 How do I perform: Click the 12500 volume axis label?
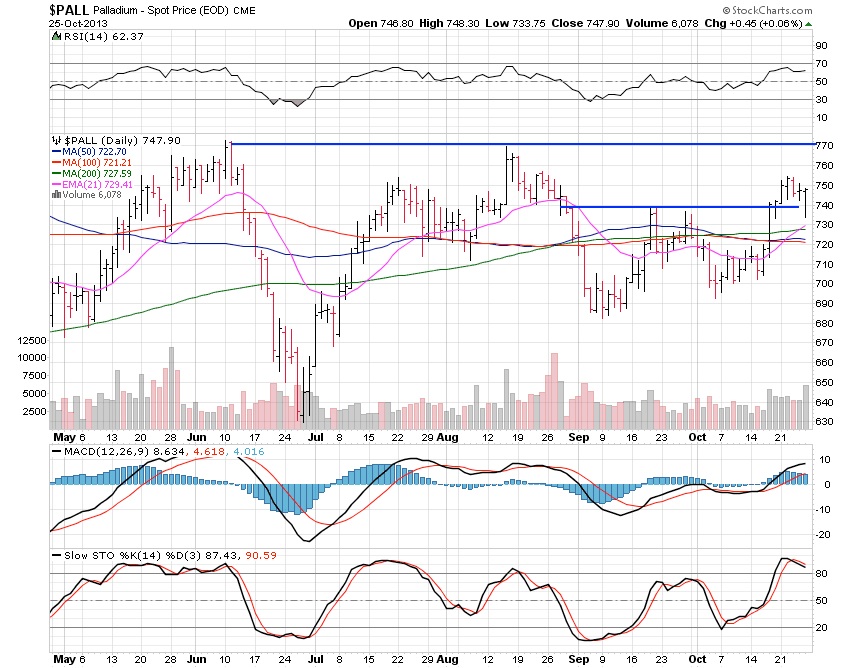(32, 341)
